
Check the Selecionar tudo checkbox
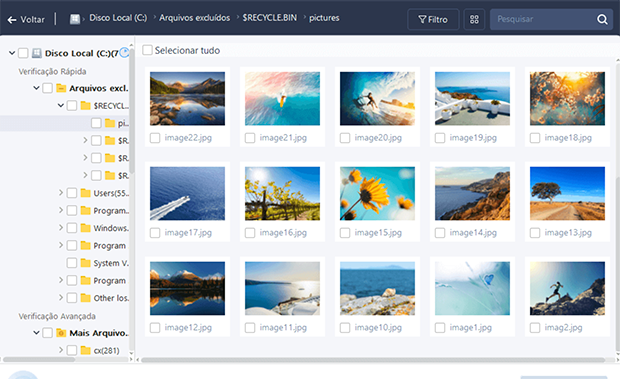[x=147, y=50]
